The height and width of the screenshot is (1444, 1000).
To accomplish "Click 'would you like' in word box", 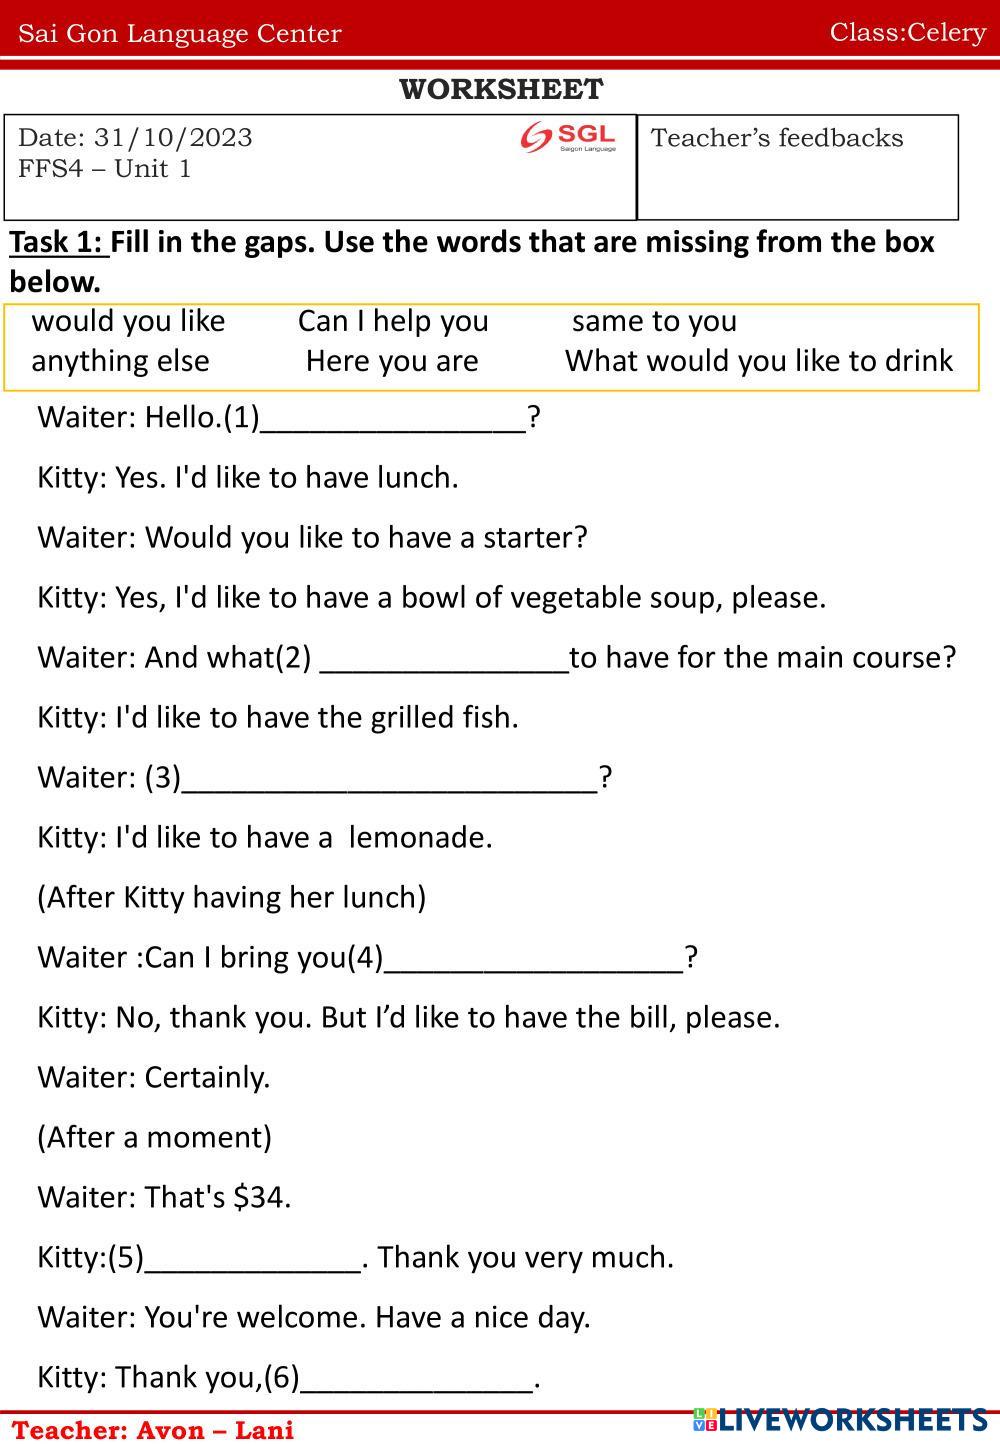I will [x=129, y=321].
